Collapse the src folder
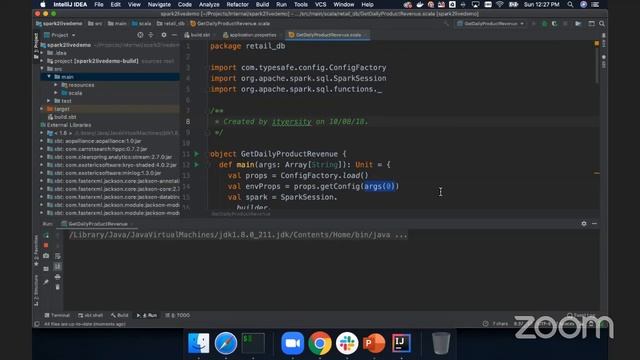 (x=42, y=69)
